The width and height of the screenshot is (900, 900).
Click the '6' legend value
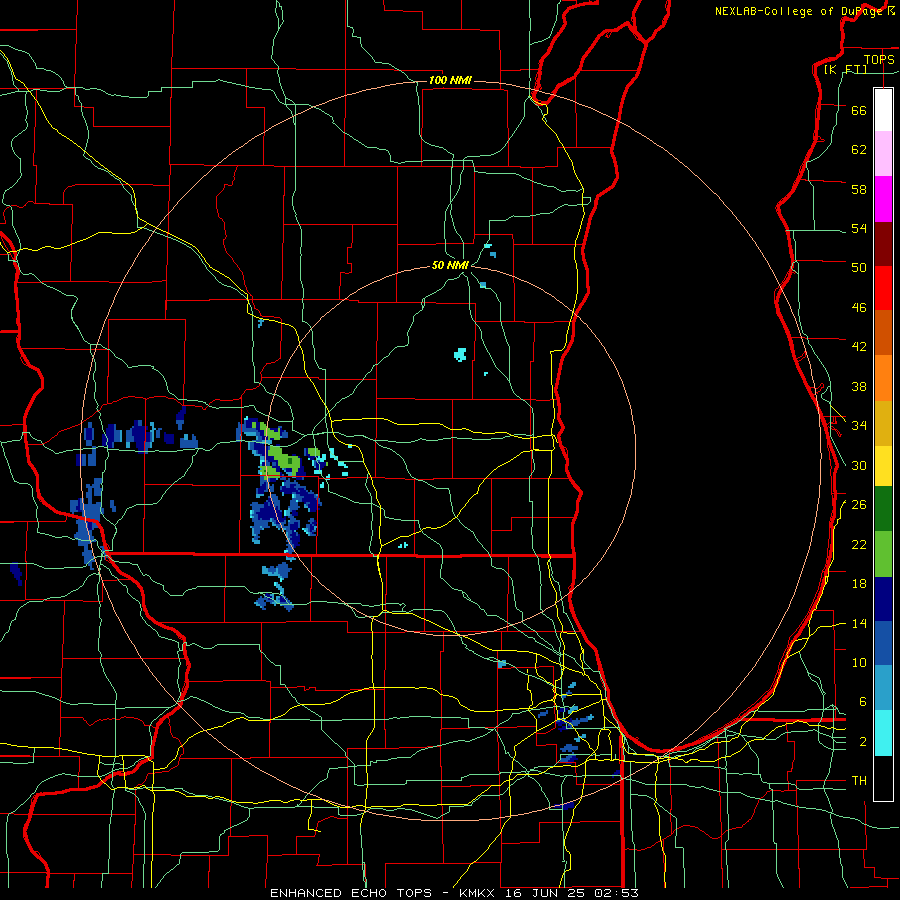click(x=863, y=702)
